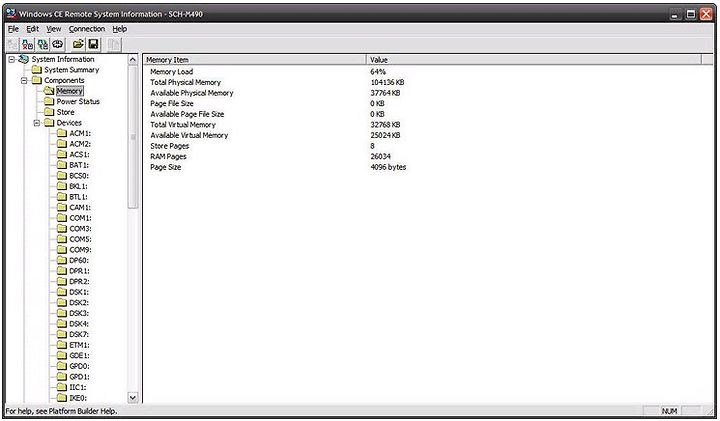This screenshot has width=720, height=421.
Task: Select the DSK4: device entry
Action: (79, 324)
